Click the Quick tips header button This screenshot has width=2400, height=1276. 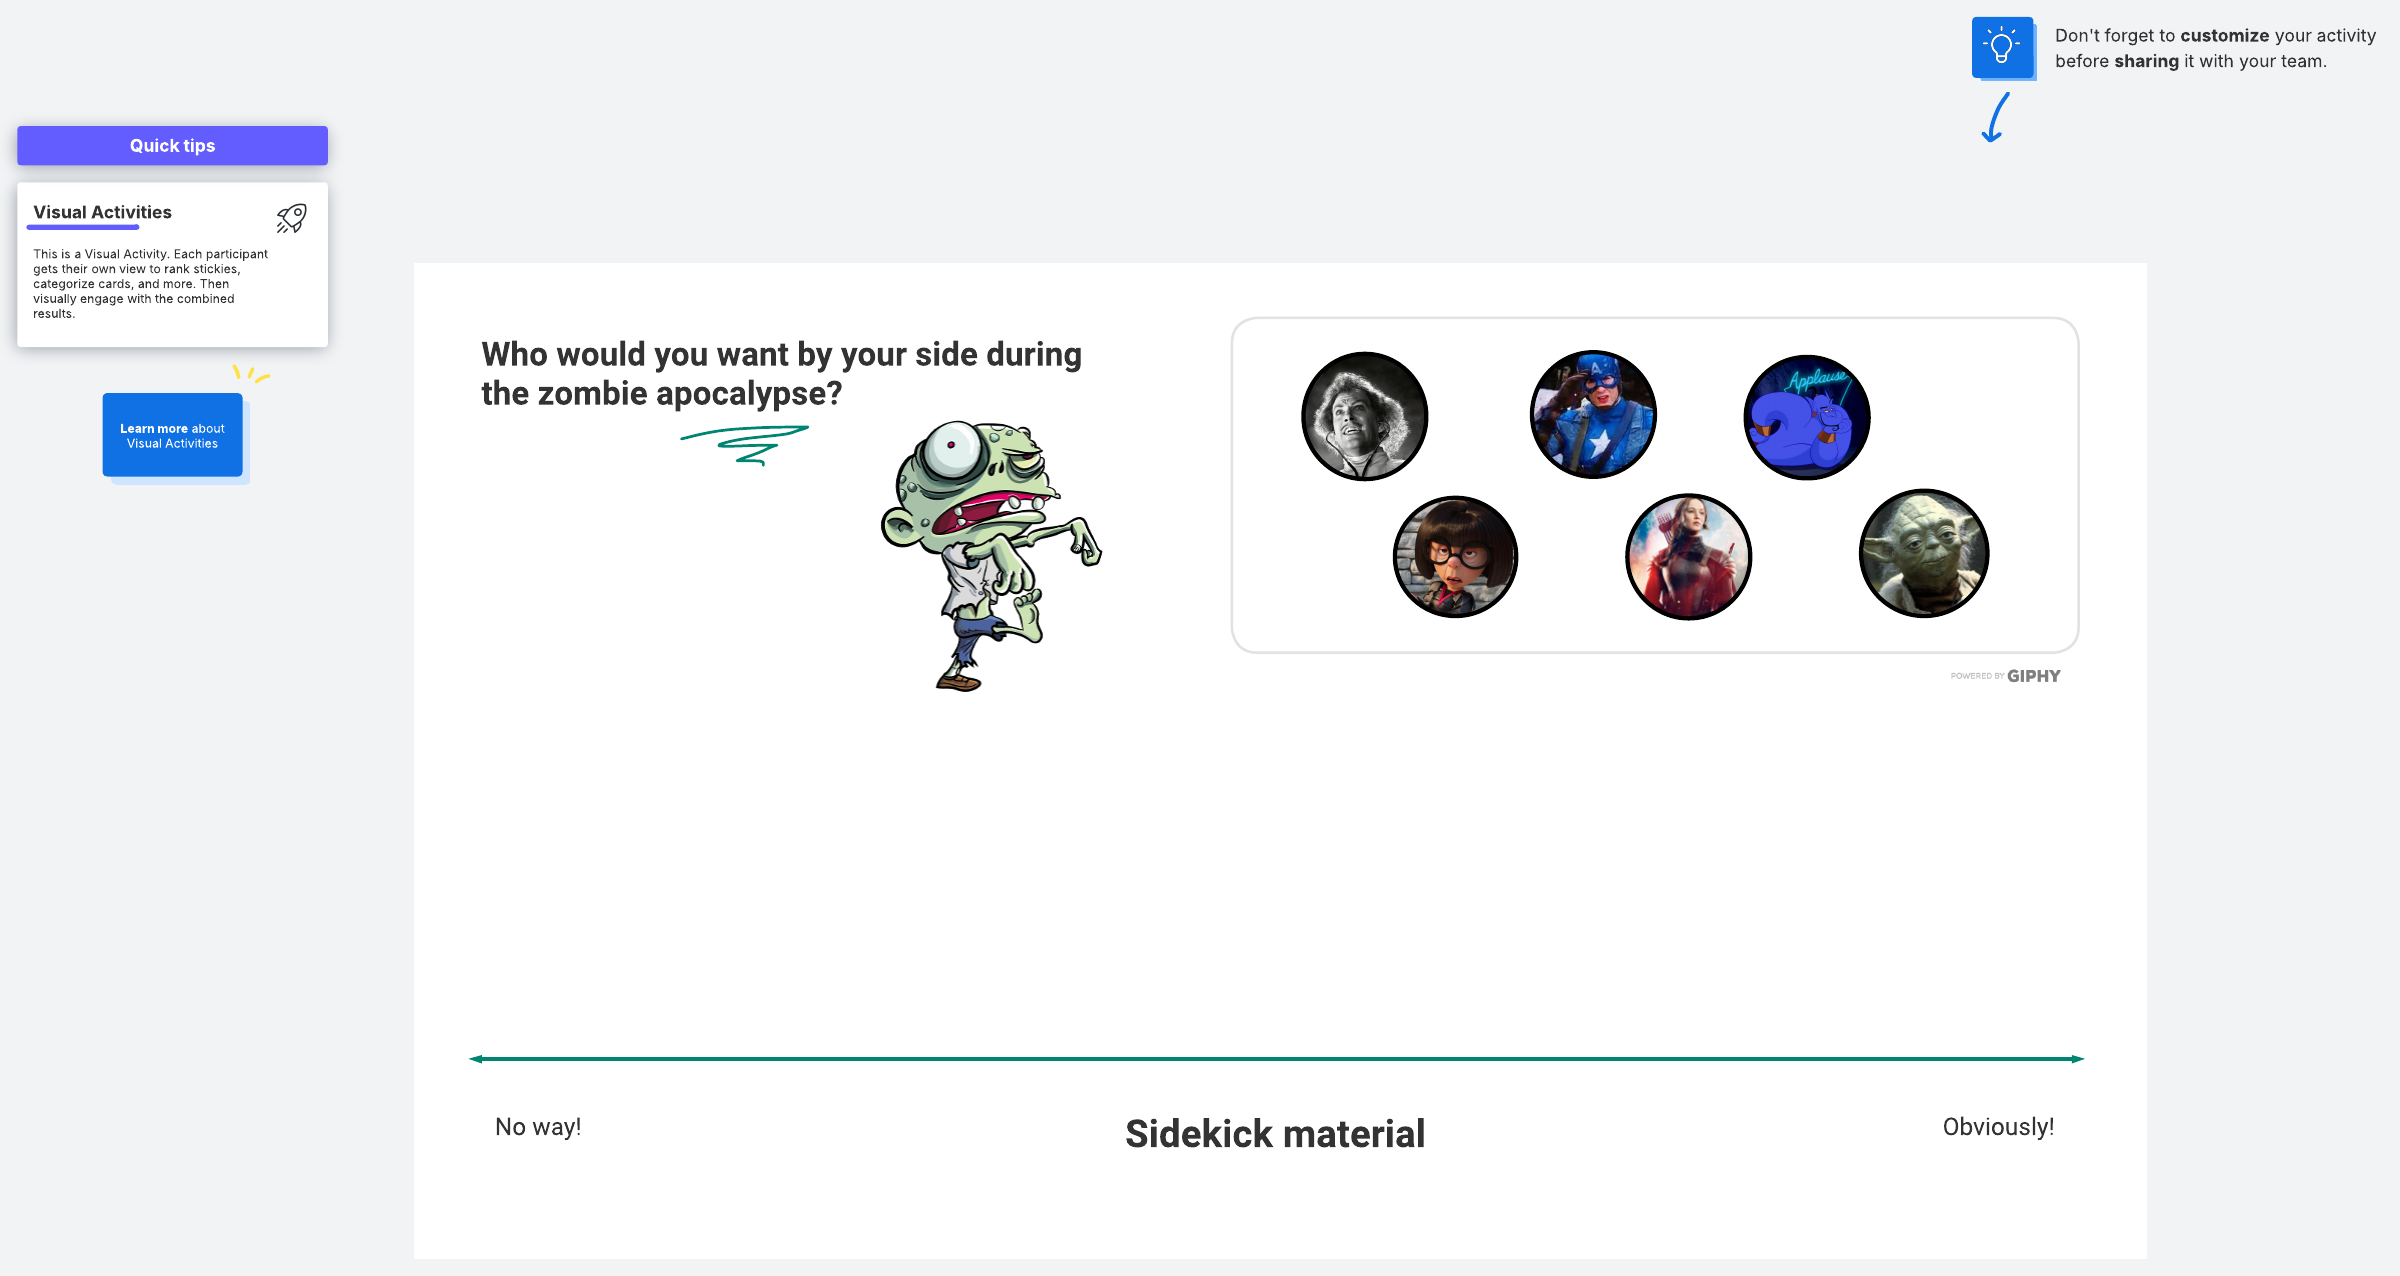pos(172,146)
